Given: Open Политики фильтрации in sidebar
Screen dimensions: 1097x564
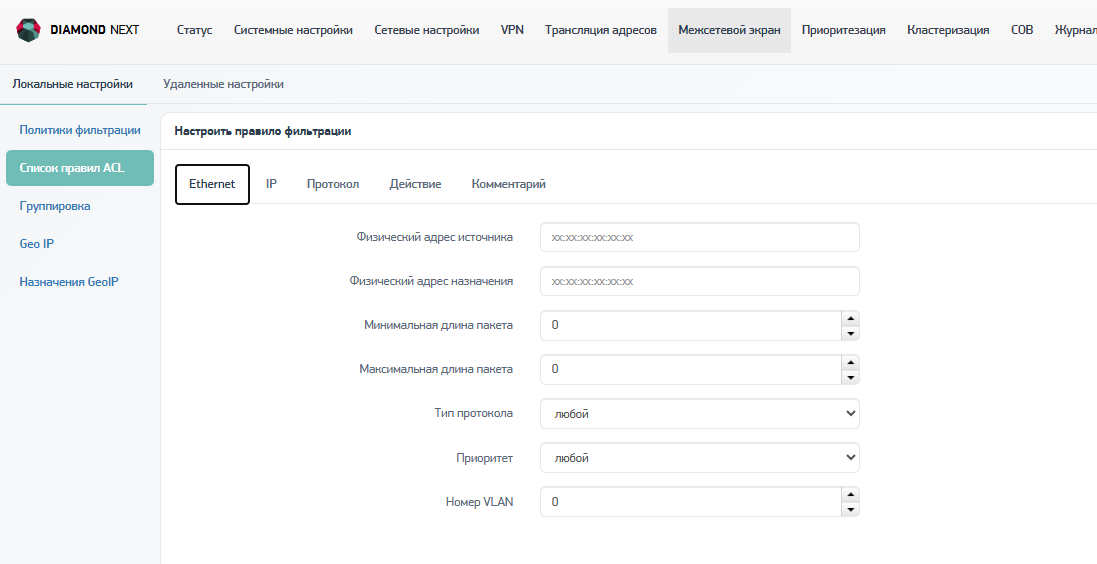Looking at the screenshot, I should (80, 130).
